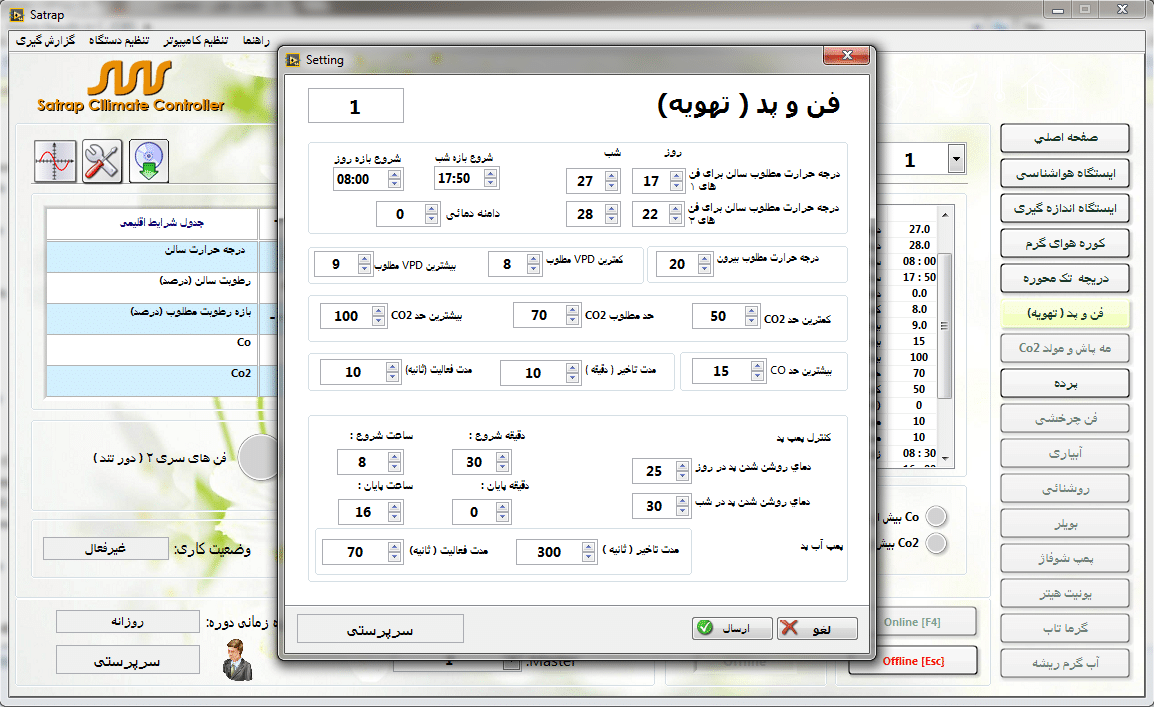Adjust pad on-temperature day 25 stepper
The image size is (1154, 707).
[682, 471]
